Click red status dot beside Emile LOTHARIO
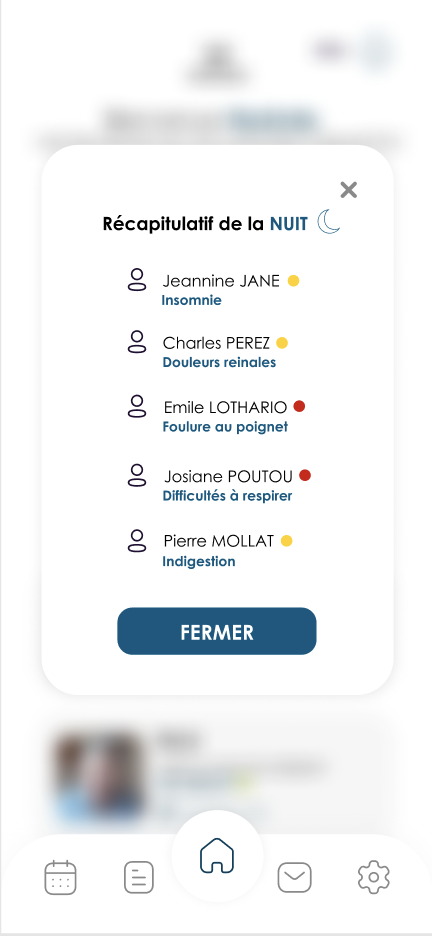The image size is (432, 936). click(300, 407)
